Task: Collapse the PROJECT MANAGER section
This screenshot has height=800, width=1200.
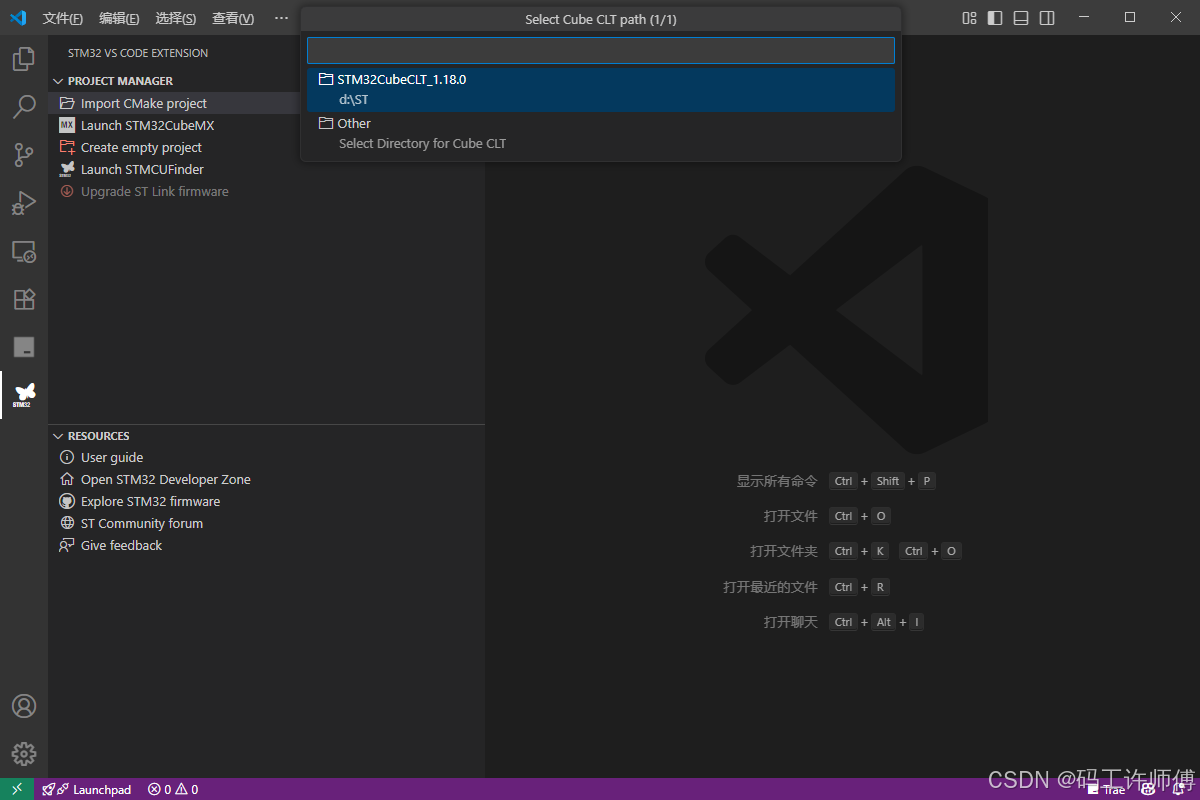Action: pyautogui.click(x=57, y=81)
